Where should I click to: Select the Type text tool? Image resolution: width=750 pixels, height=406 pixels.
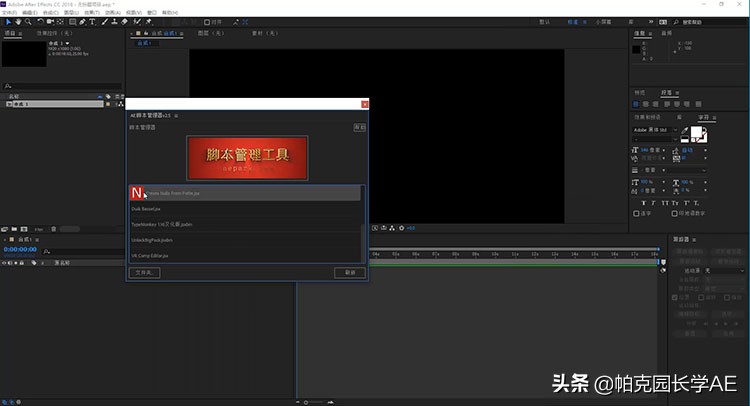92,22
